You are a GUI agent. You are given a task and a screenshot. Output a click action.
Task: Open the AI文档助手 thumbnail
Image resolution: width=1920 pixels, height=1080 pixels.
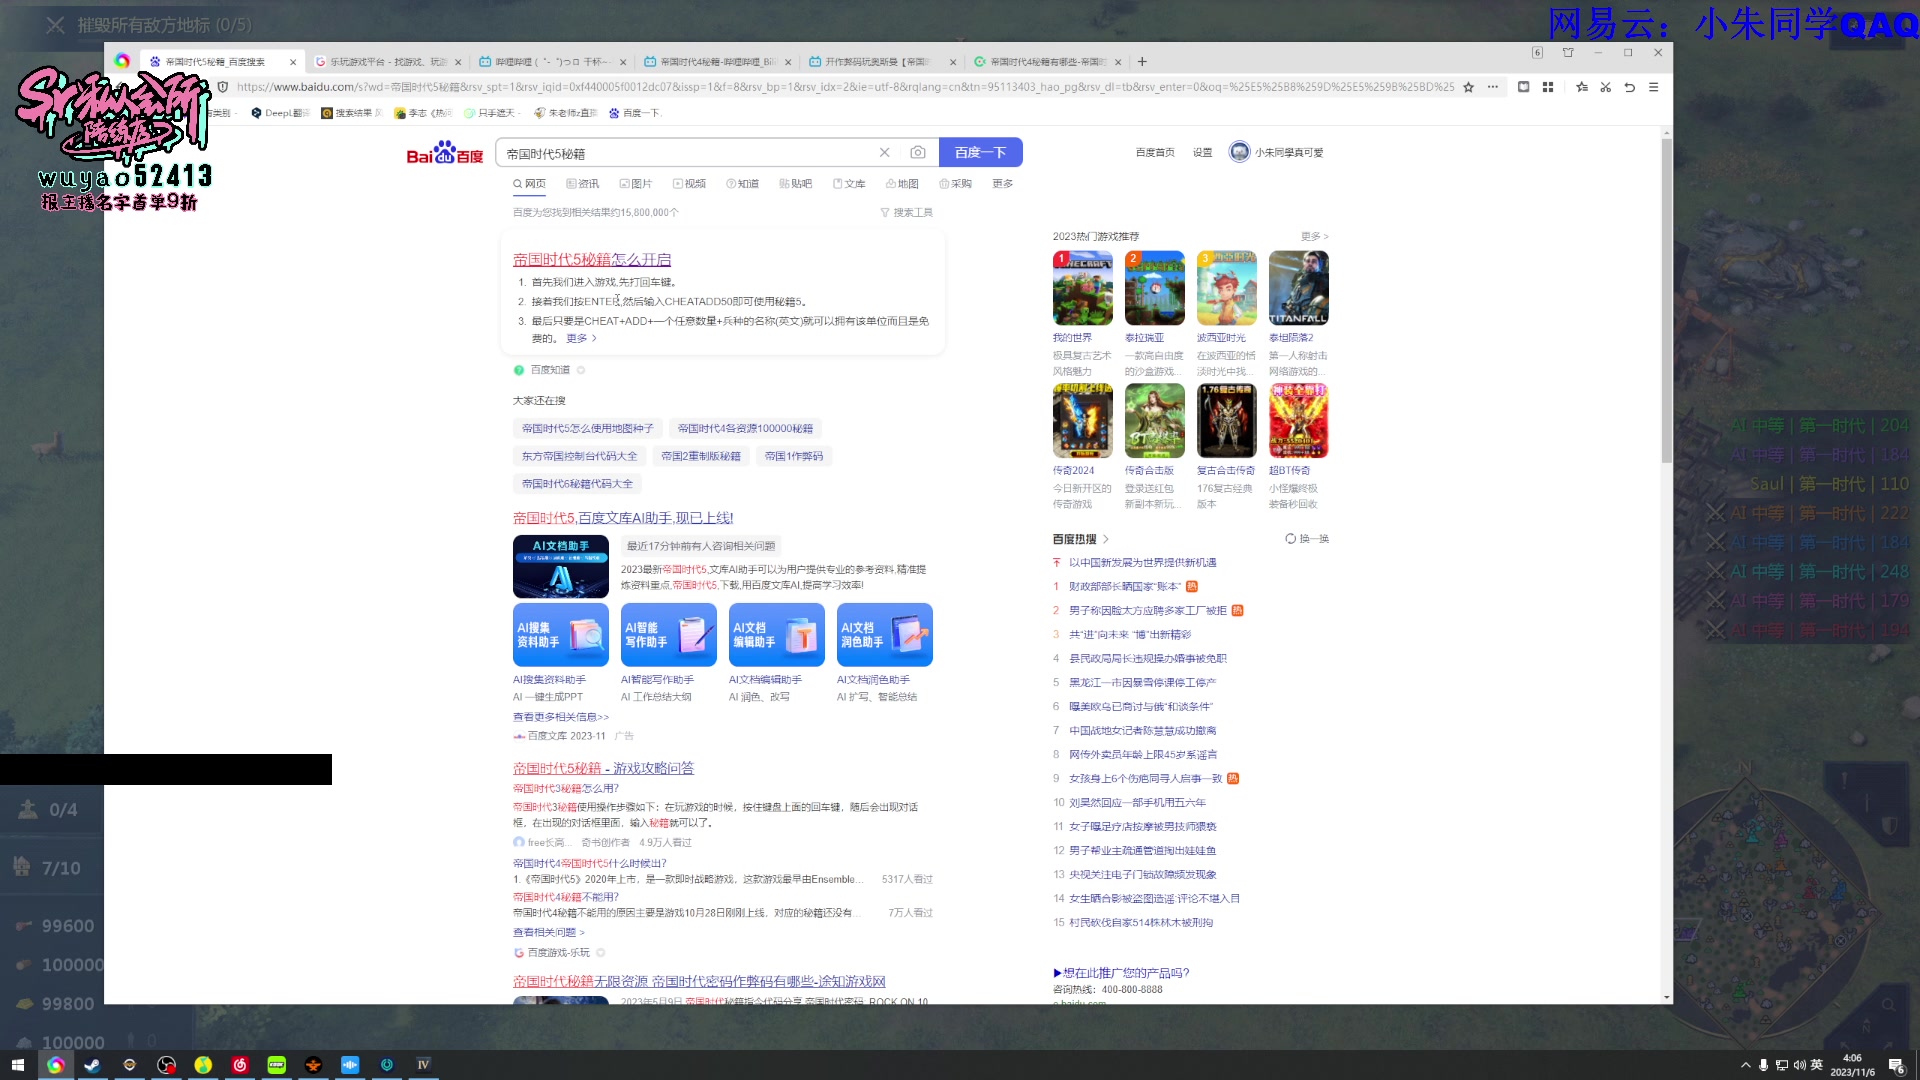(560, 567)
